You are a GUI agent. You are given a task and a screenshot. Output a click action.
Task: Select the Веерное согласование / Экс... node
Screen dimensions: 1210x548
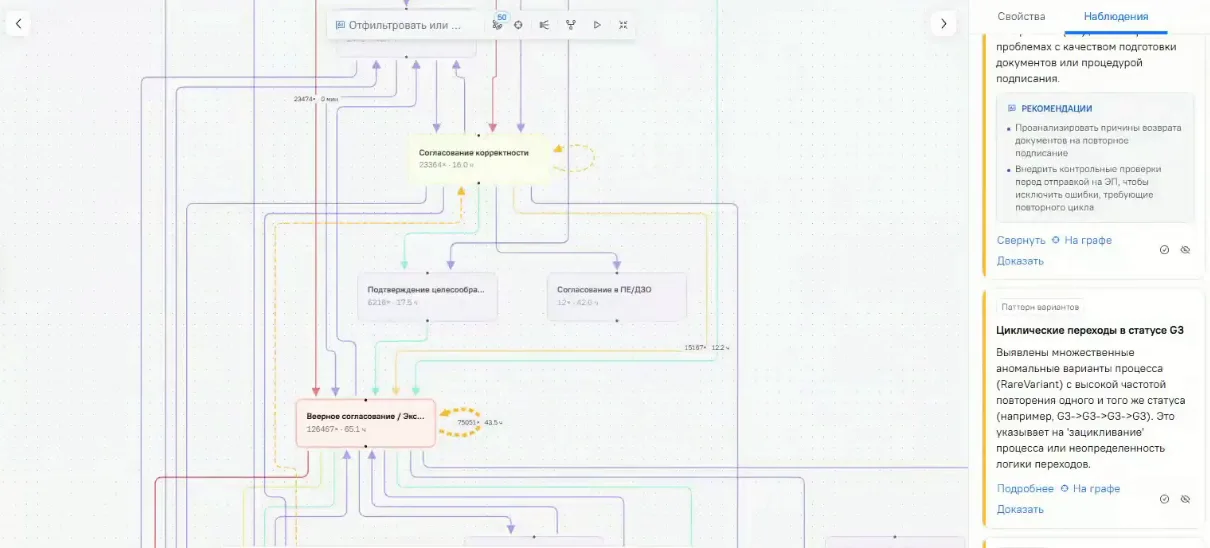coord(366,423)
